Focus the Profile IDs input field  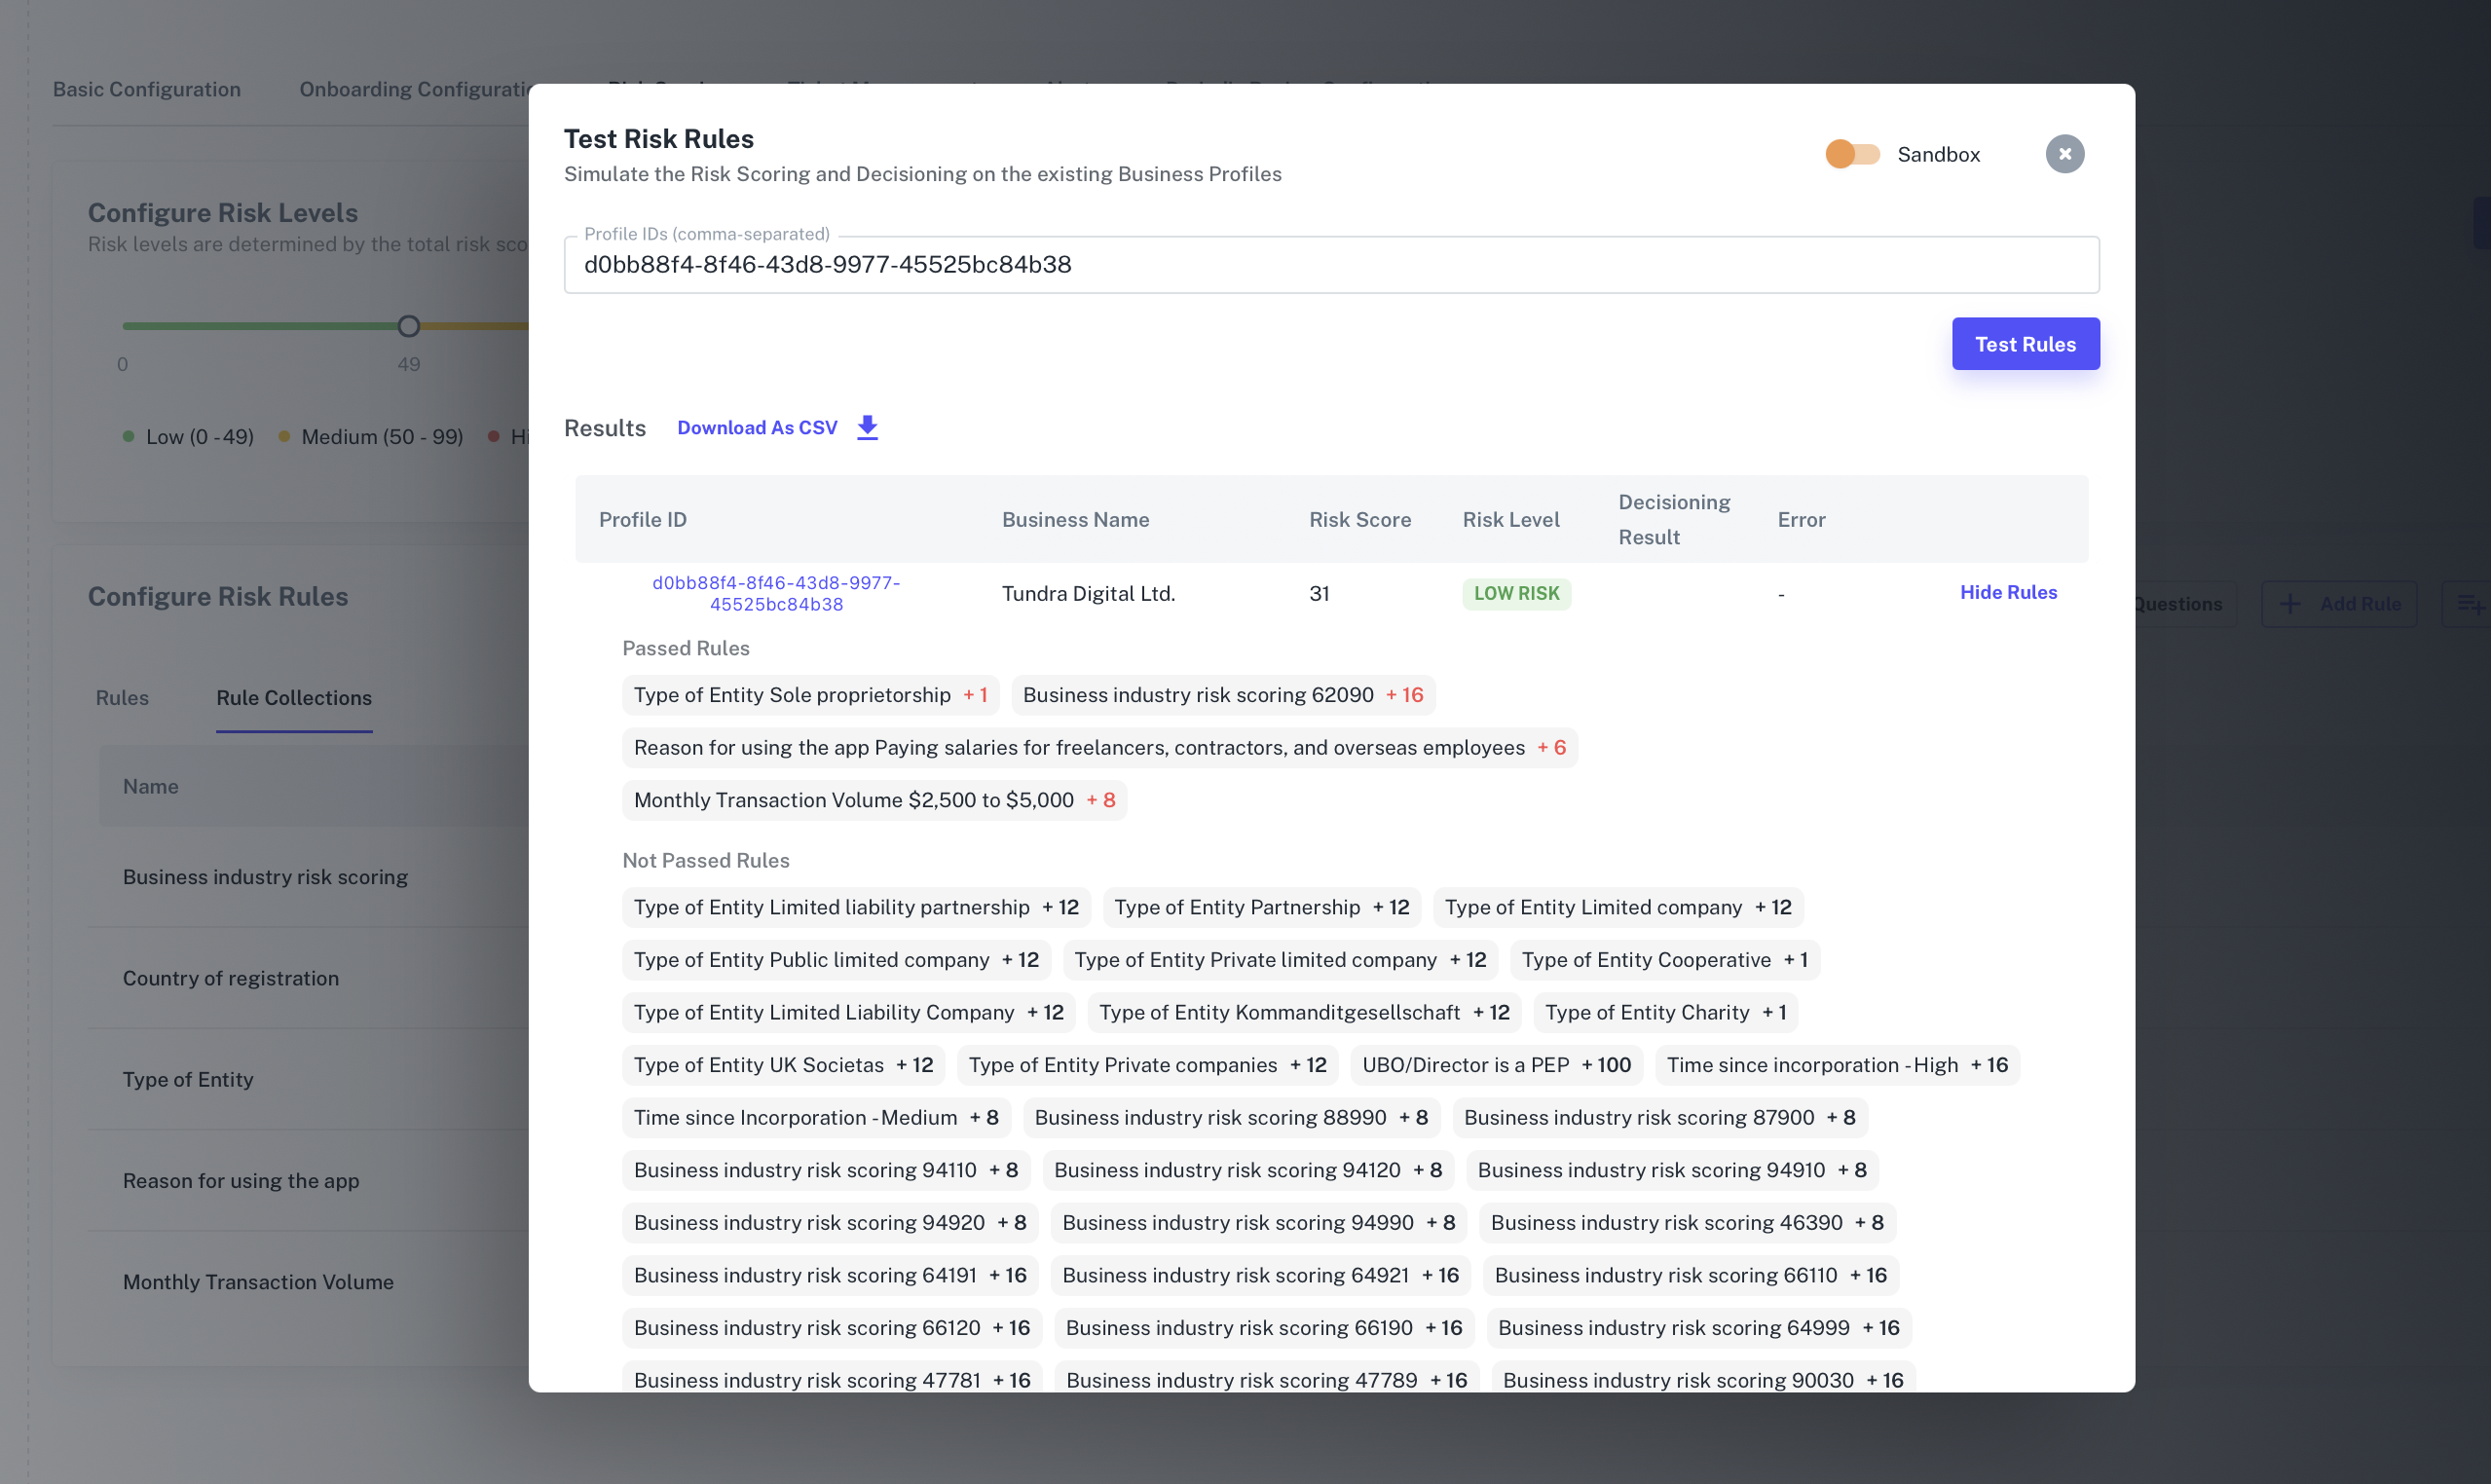(x=1331, y=265)
